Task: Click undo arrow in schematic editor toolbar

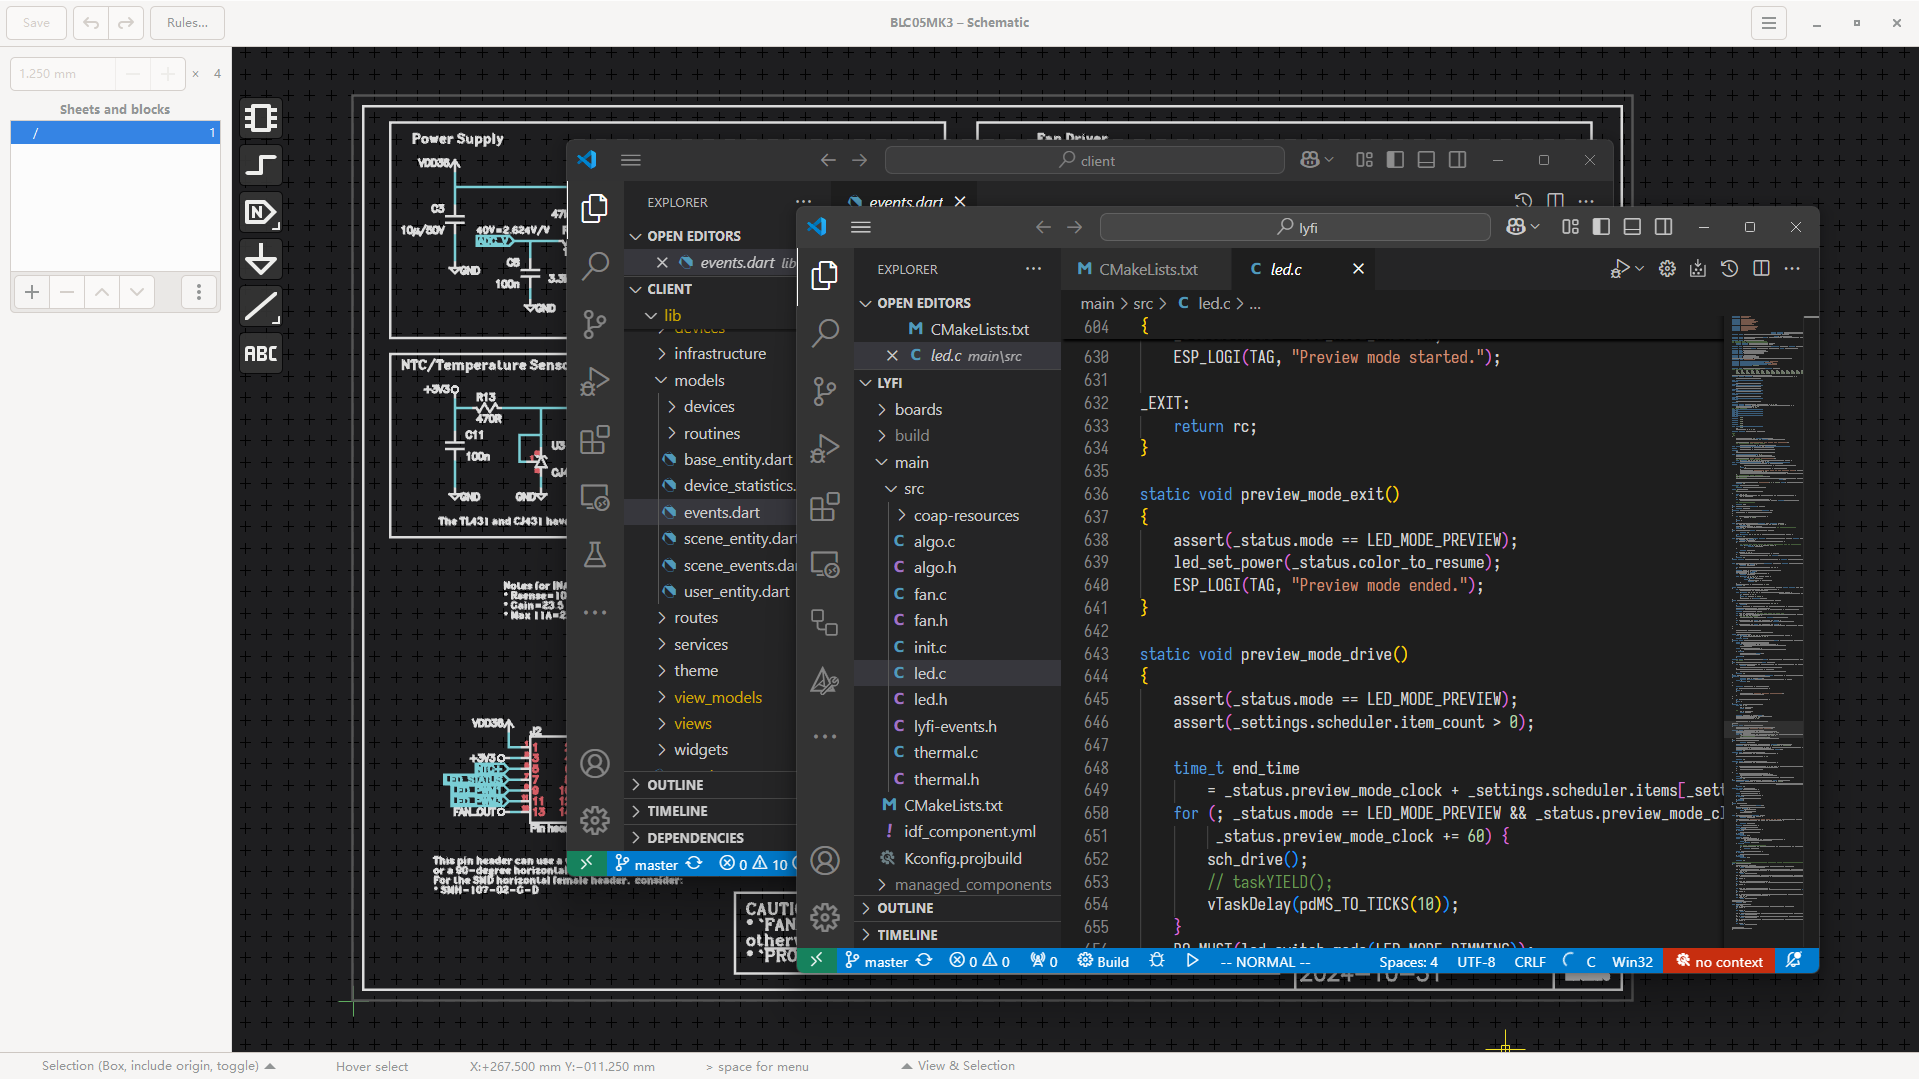Action: pos(91,22)
